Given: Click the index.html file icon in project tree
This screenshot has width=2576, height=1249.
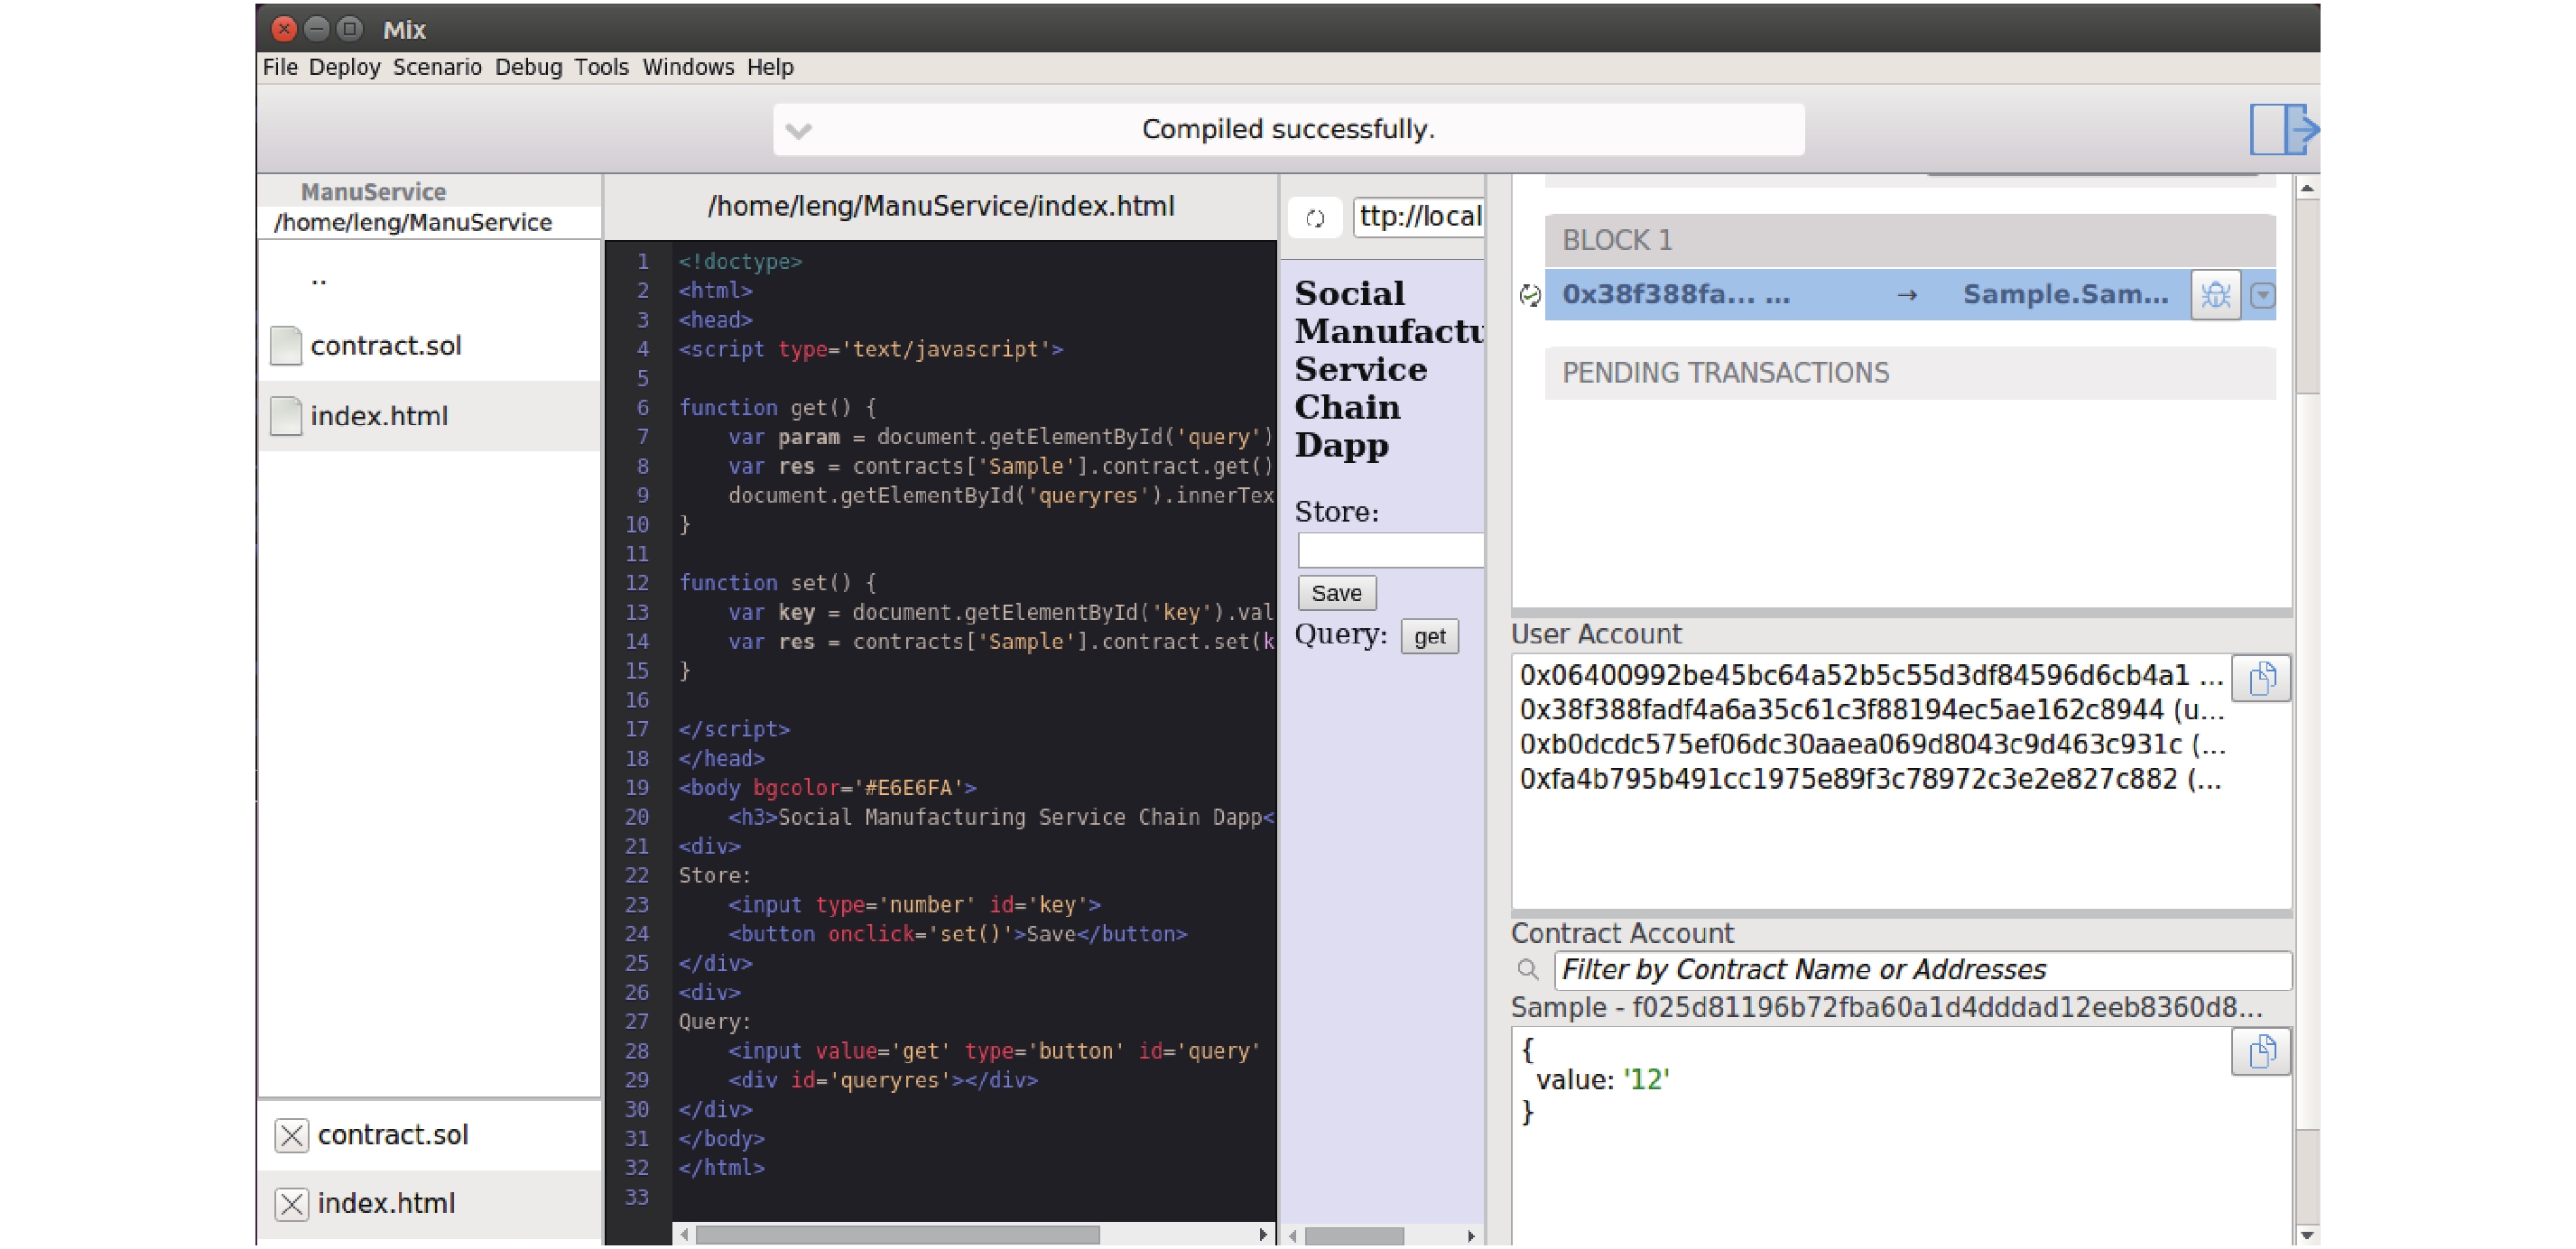Looking at the screenshot, I should 286,416.
